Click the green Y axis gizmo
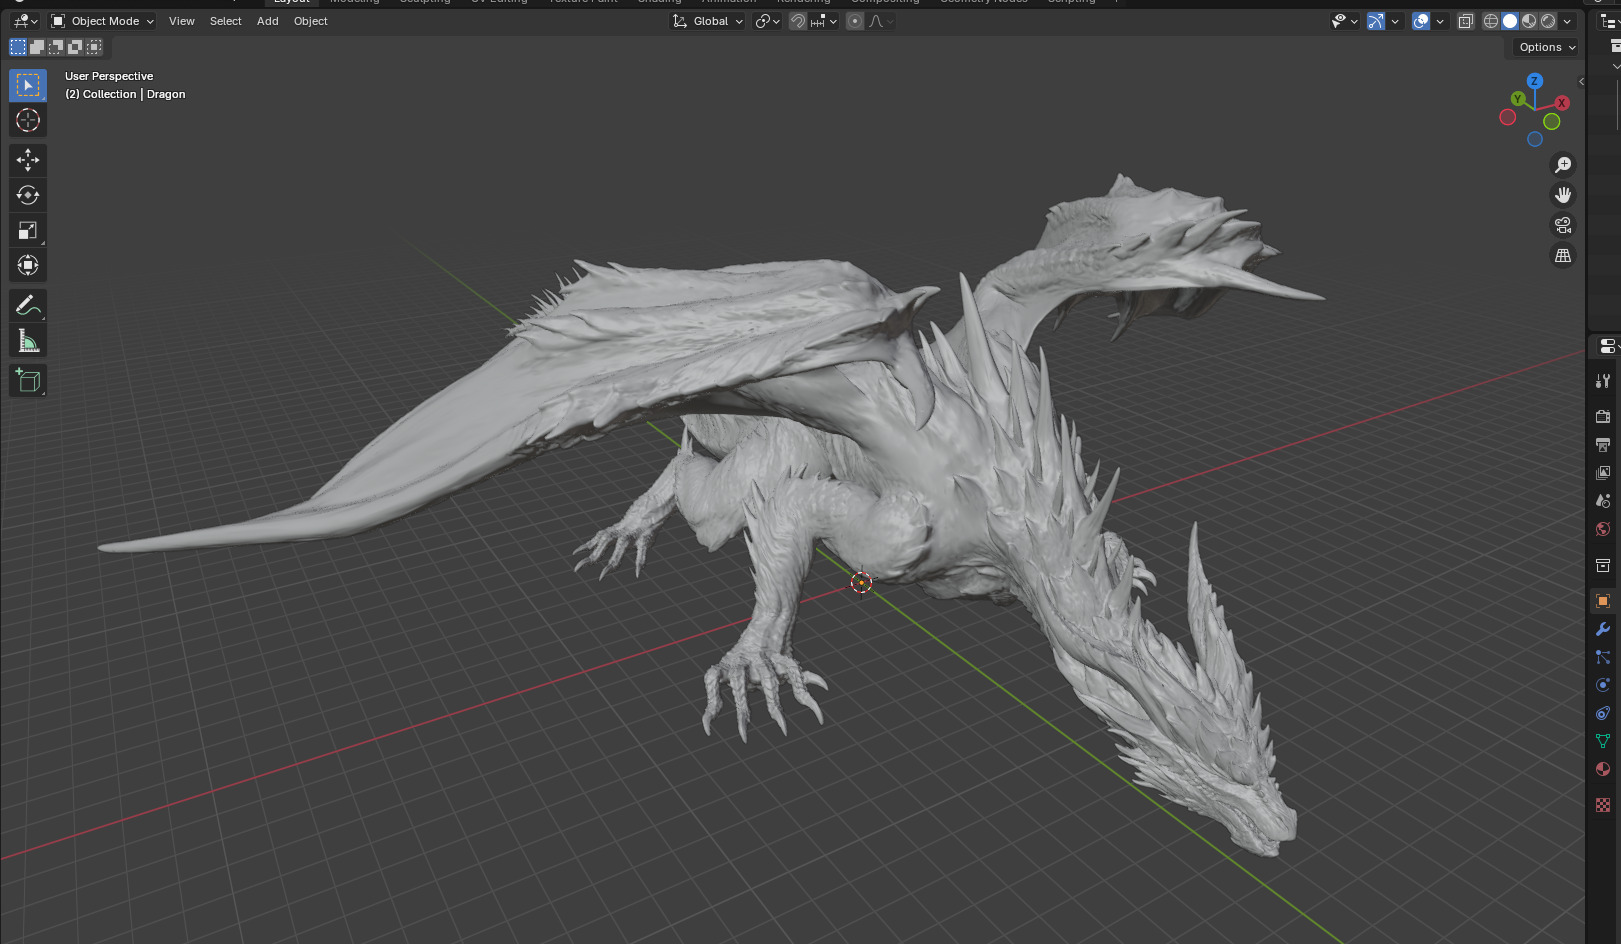 [x=1518, y=99]
